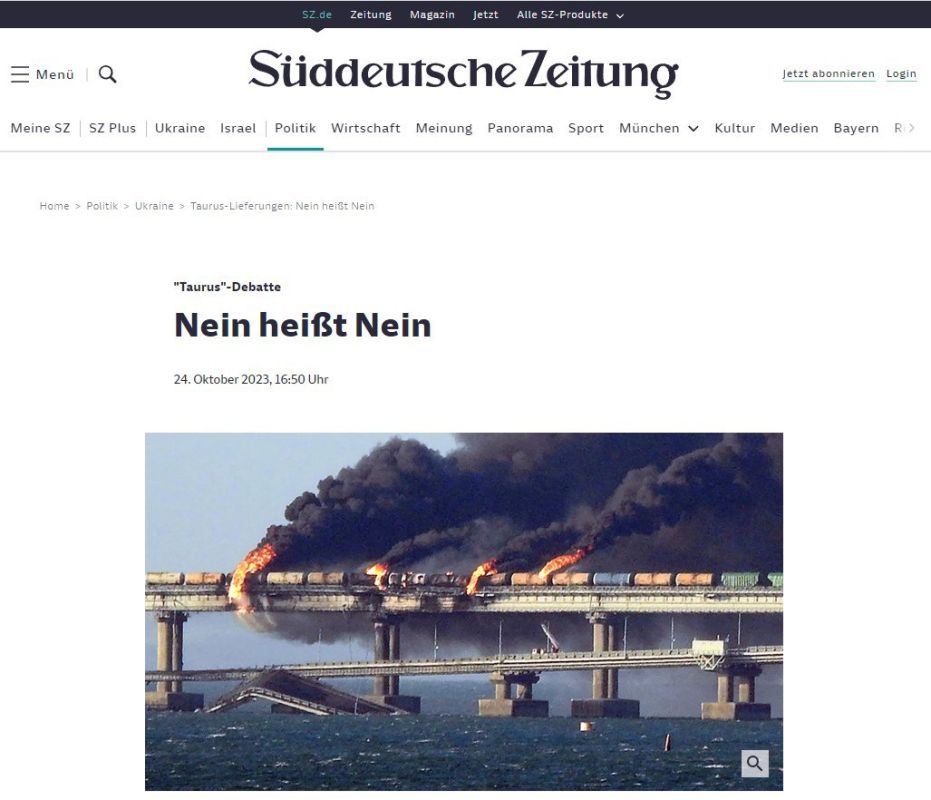The height and width of the screenshot is (800, 931).
Task: Select the Sport navigation item
Action: [x=585, y=128]
